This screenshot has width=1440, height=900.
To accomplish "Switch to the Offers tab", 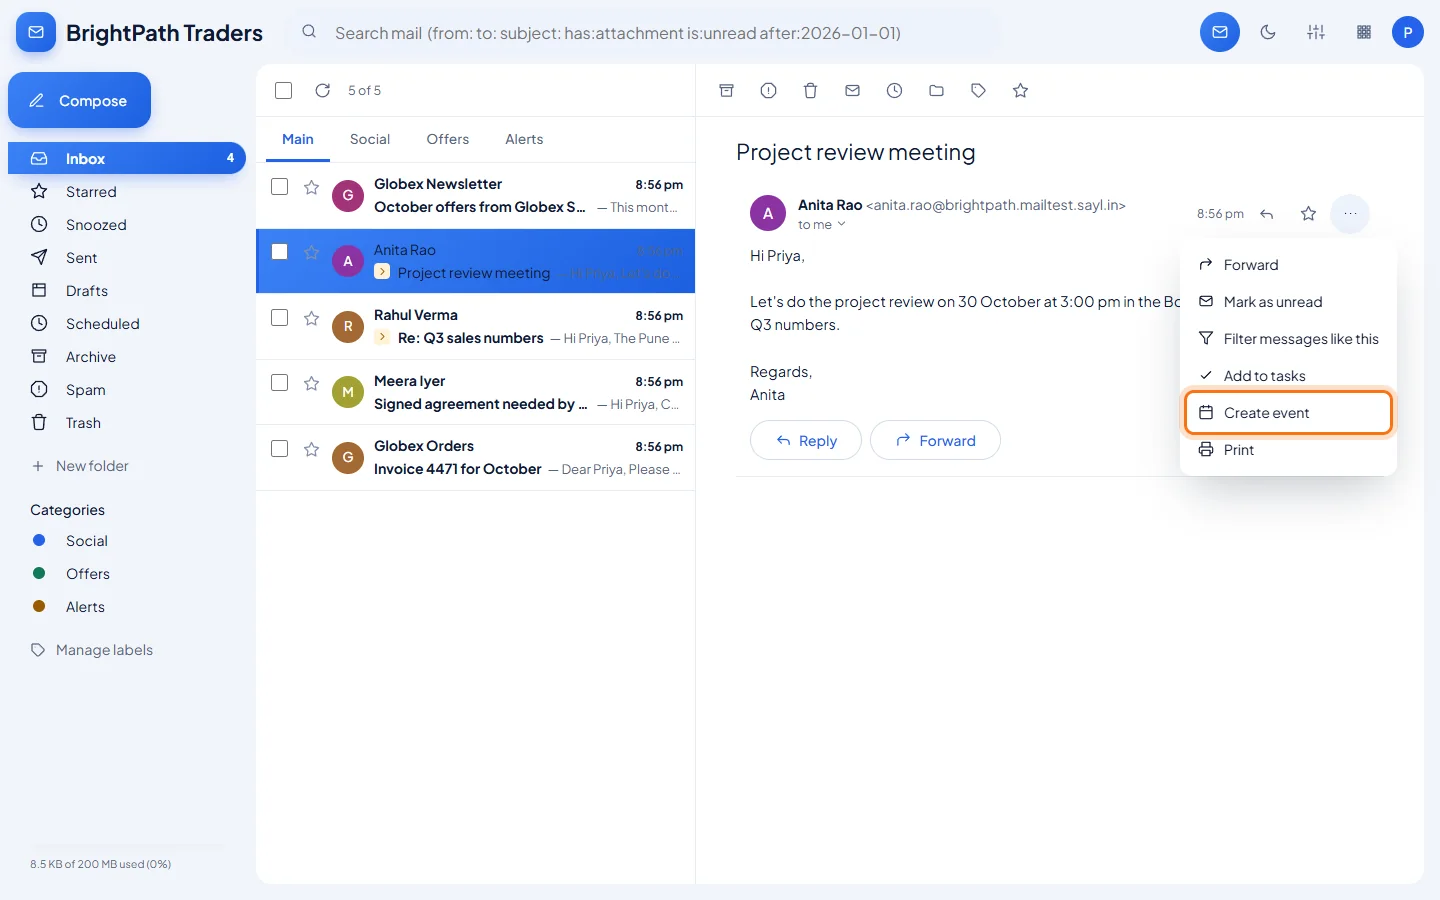I will click(448, 140).
